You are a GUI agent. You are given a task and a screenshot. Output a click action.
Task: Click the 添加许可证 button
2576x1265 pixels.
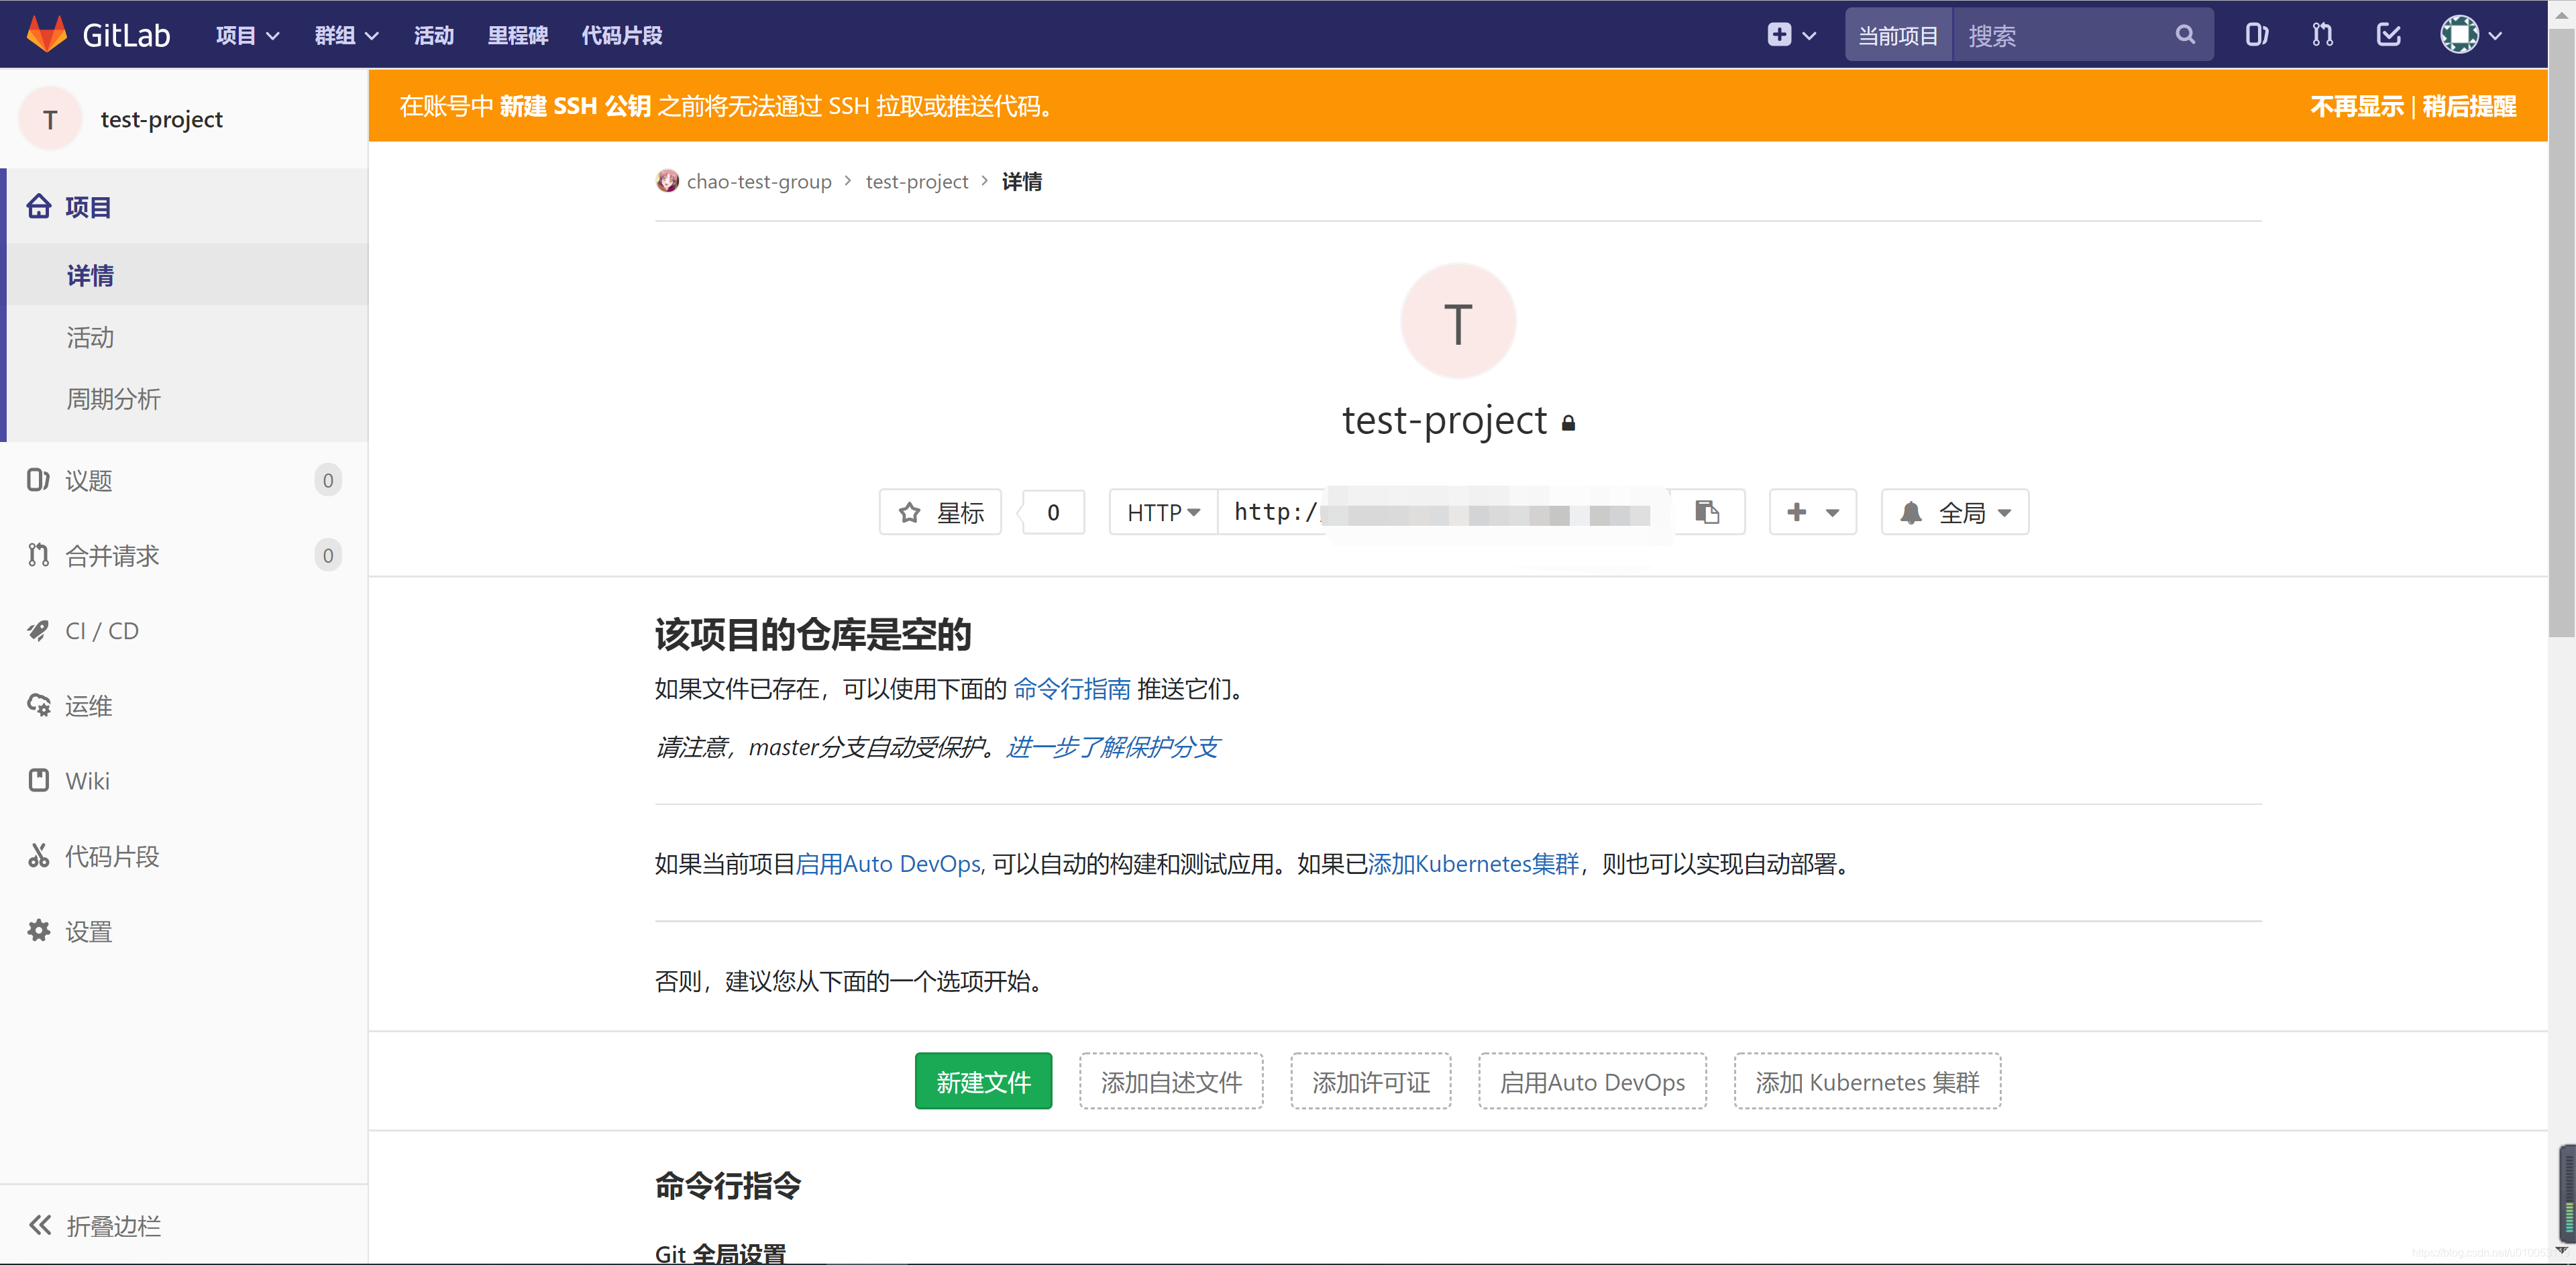1370,1081
